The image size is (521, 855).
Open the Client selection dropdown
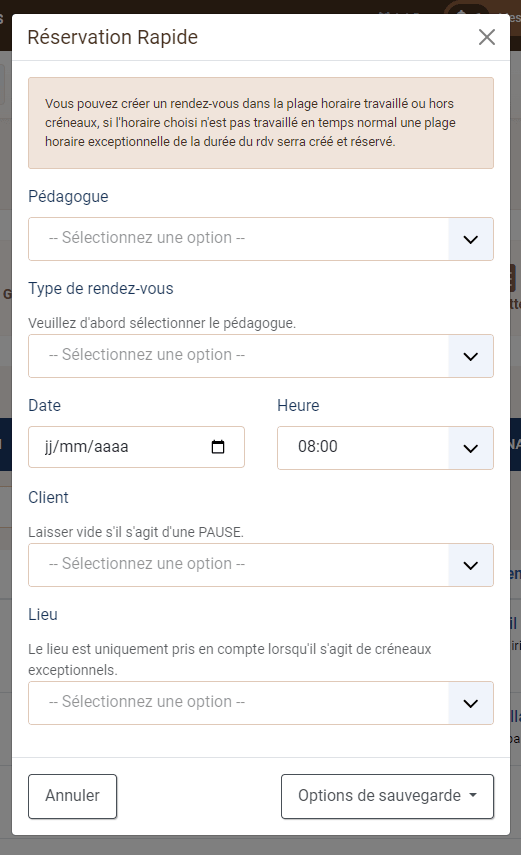(261, 565)
